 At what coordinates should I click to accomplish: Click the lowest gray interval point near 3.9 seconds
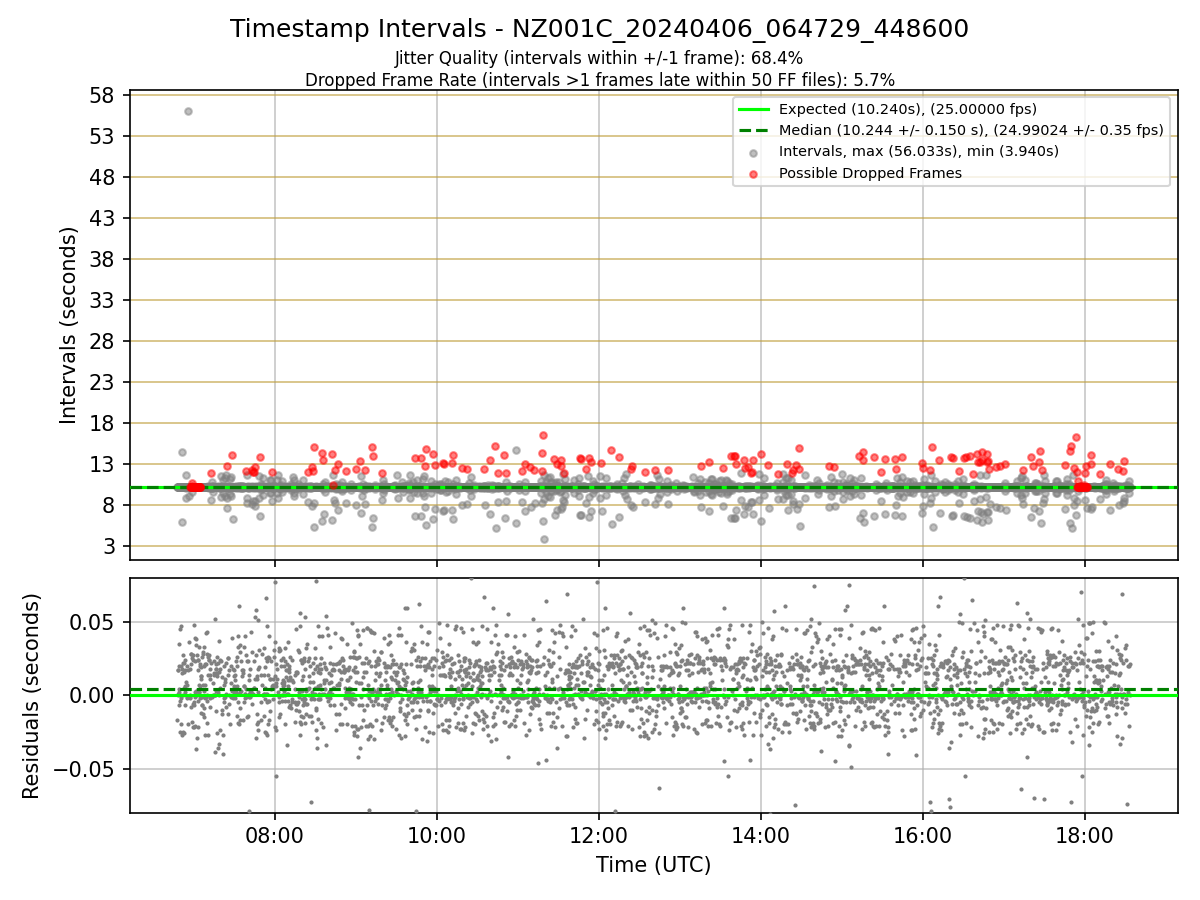pyautogui.click(x=544, y=539)
